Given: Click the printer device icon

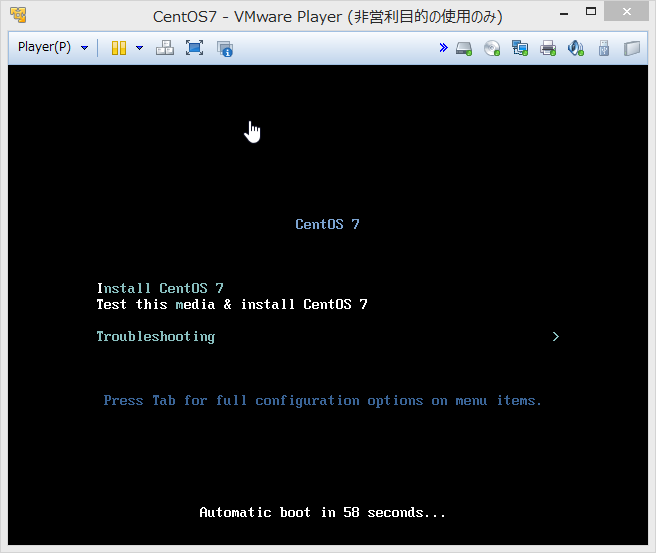Looking at the screenshot, I should pyautogui.click(x=548, y=48).
